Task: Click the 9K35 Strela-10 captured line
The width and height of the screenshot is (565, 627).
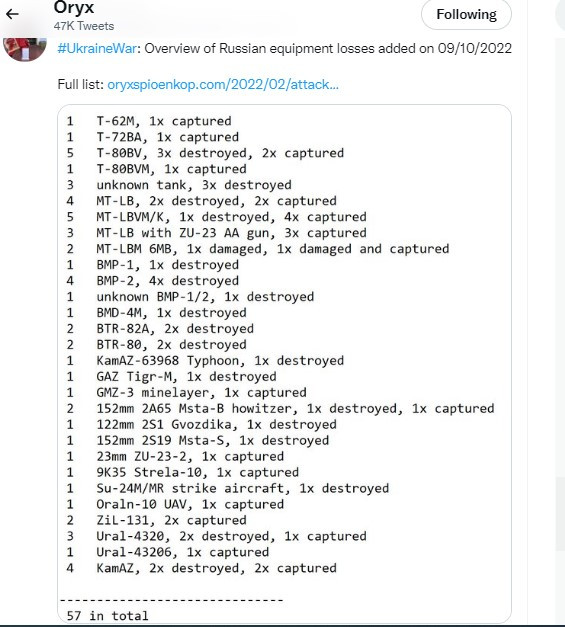Action: pyautogui.click(x=182, y=472)
